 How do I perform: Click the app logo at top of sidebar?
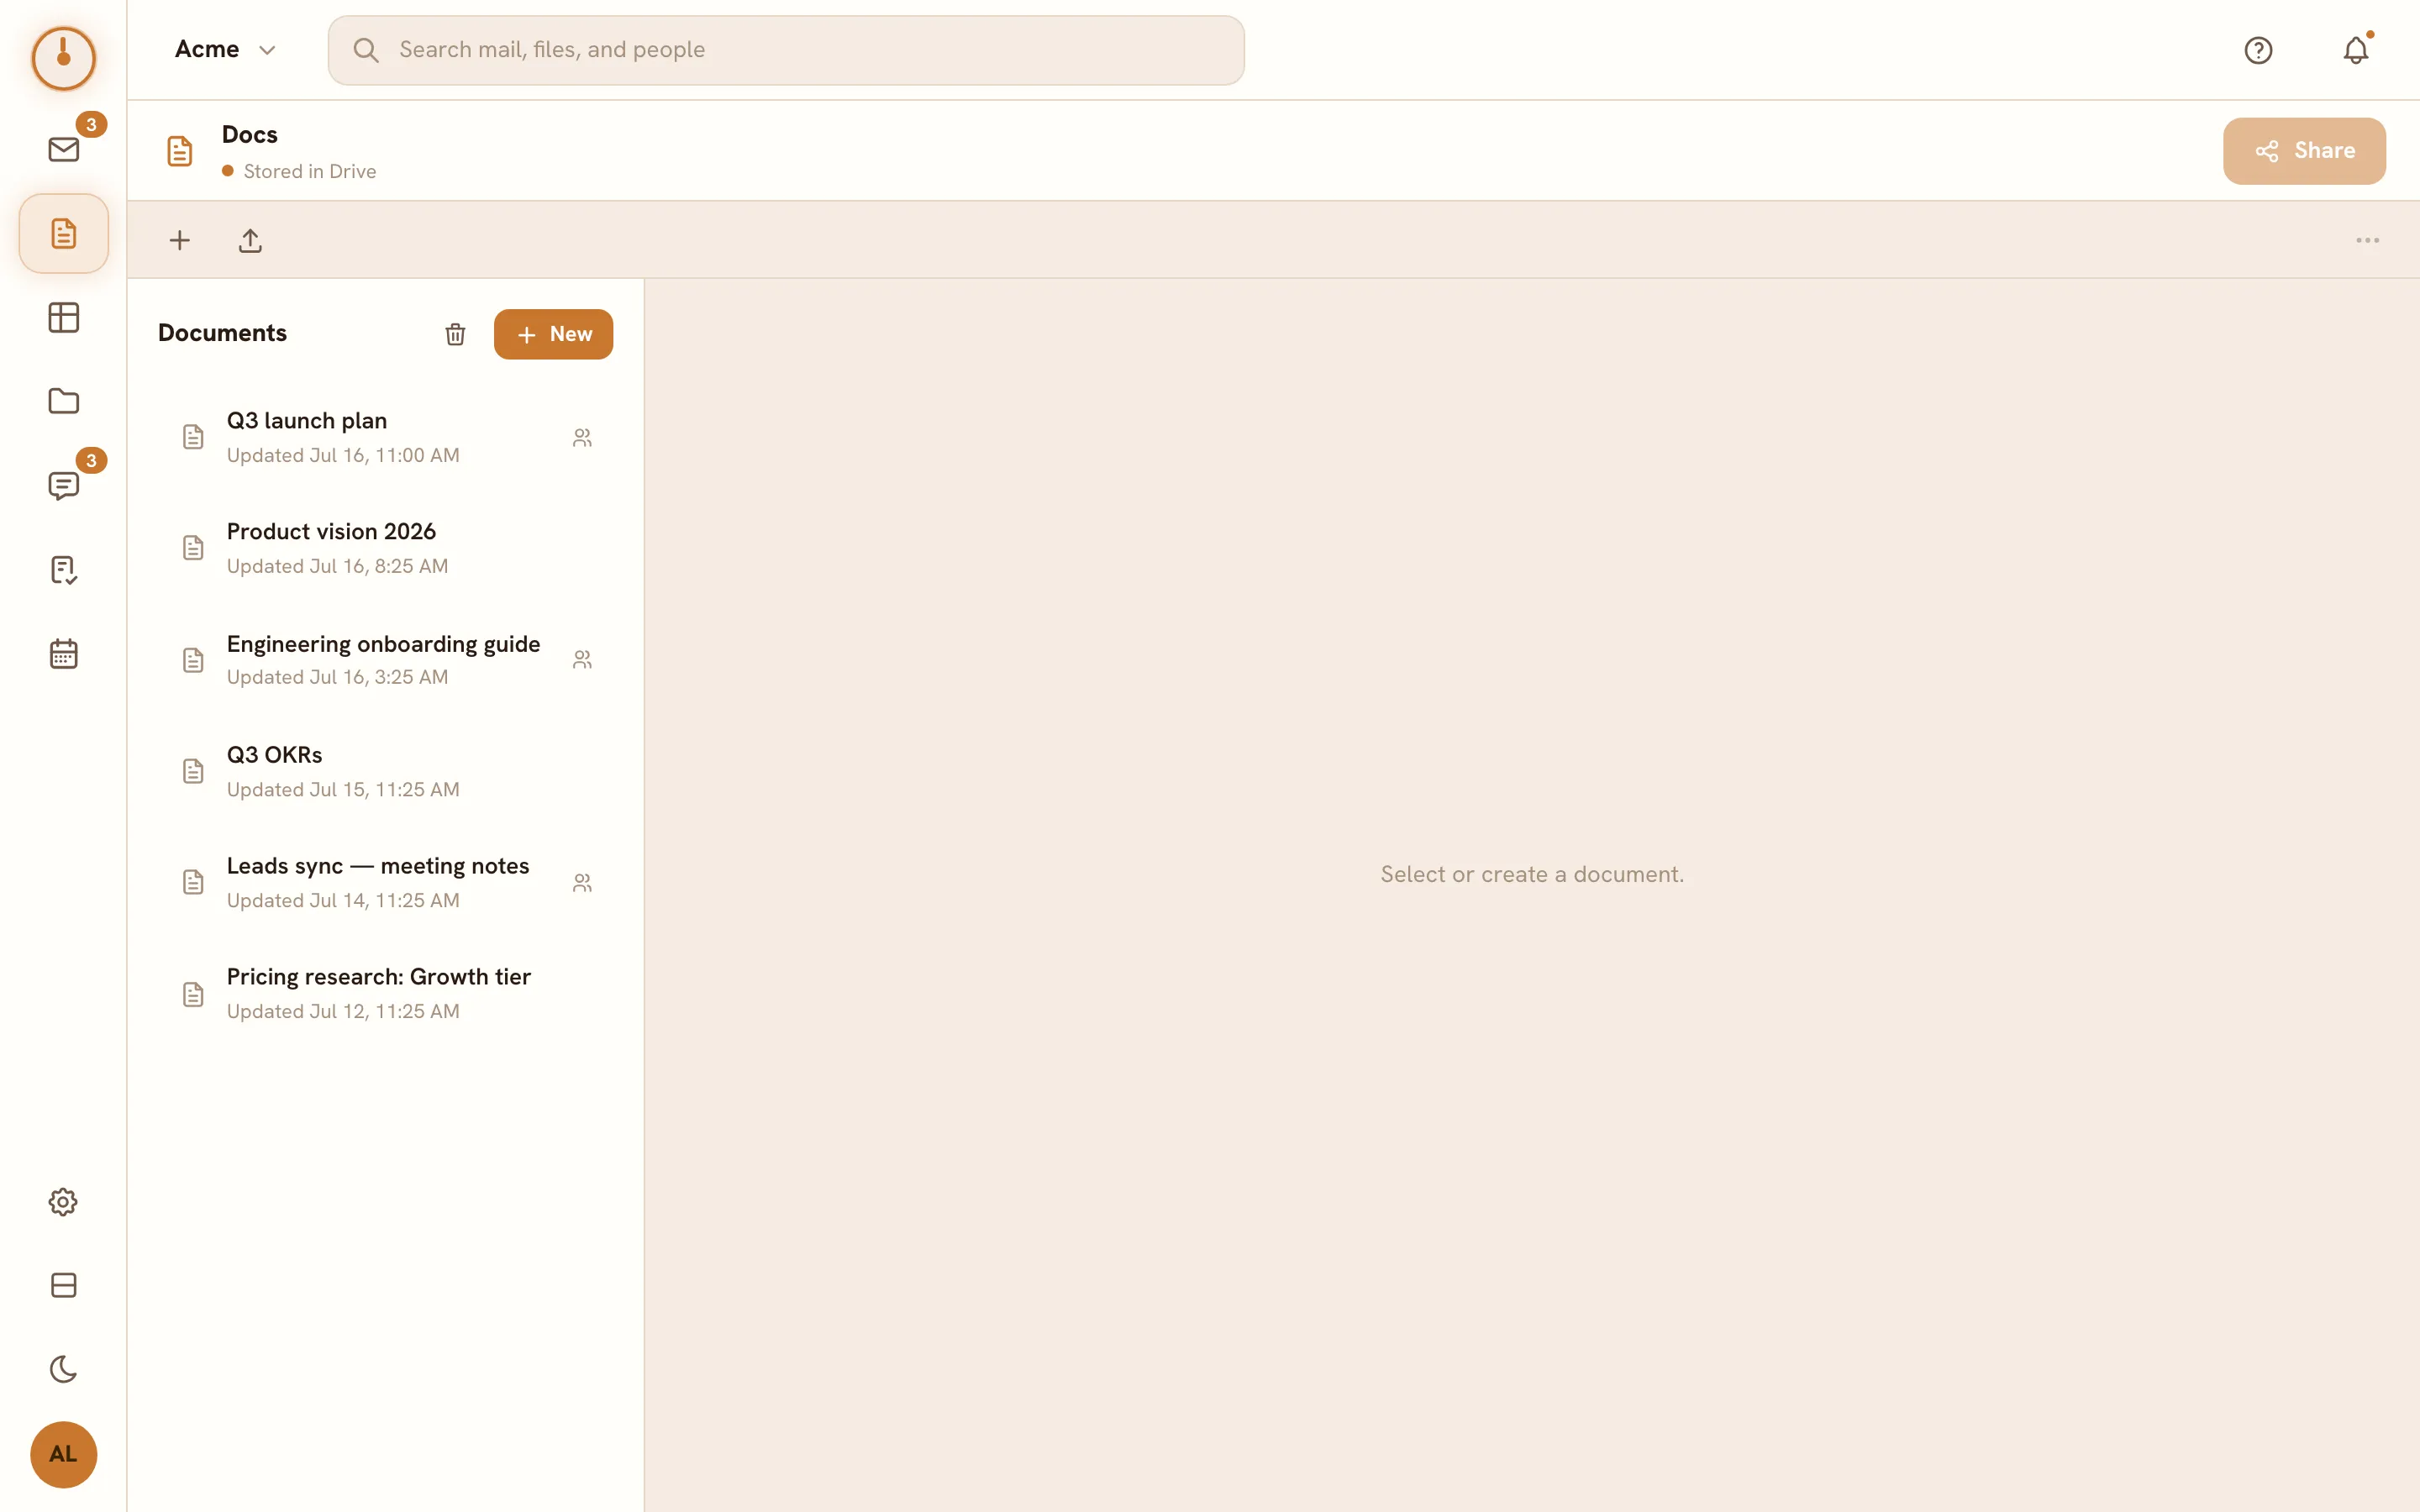[64, 58]
